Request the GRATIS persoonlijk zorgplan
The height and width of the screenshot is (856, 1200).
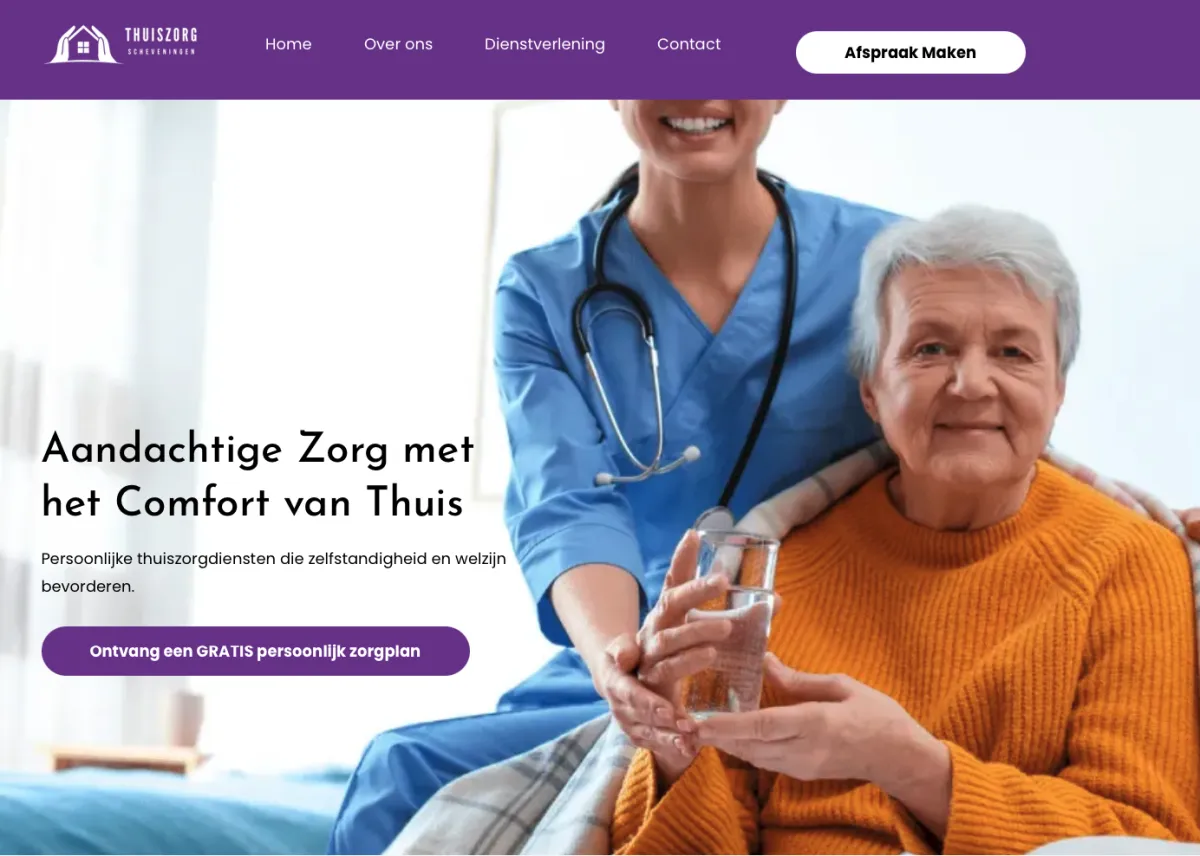pyautogui.click(x=255, y=651)
